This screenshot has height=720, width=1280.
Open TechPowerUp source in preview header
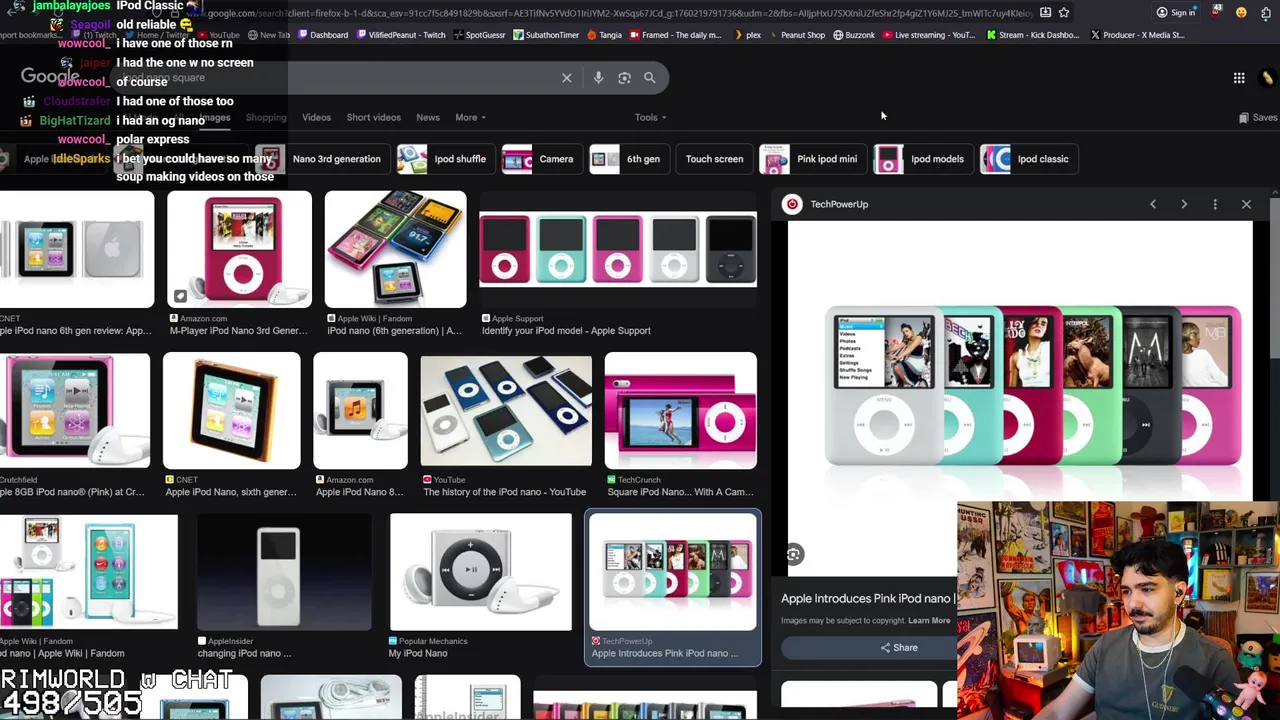point(826,204)
